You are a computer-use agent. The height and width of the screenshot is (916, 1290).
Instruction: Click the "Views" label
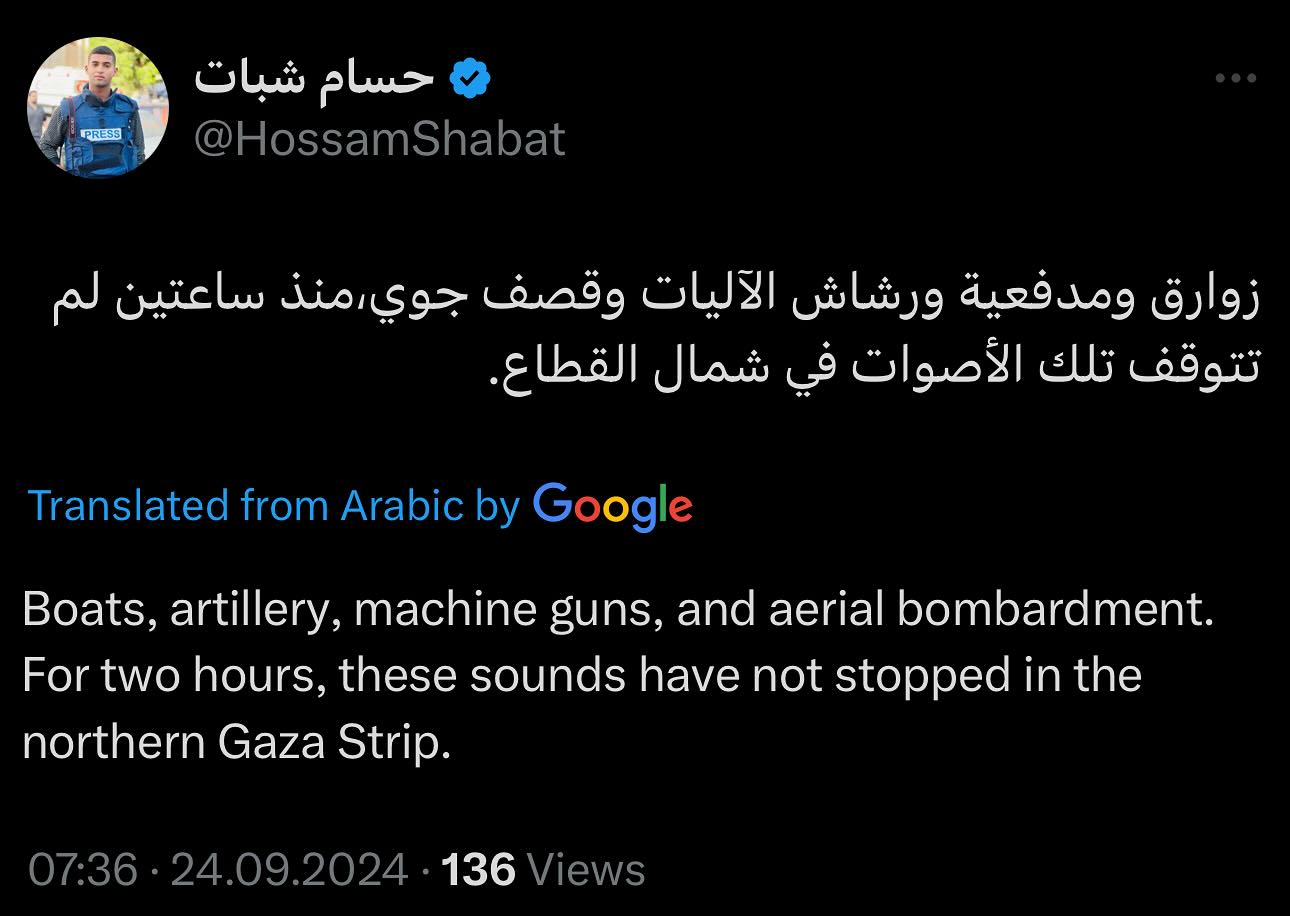point(585,869)
